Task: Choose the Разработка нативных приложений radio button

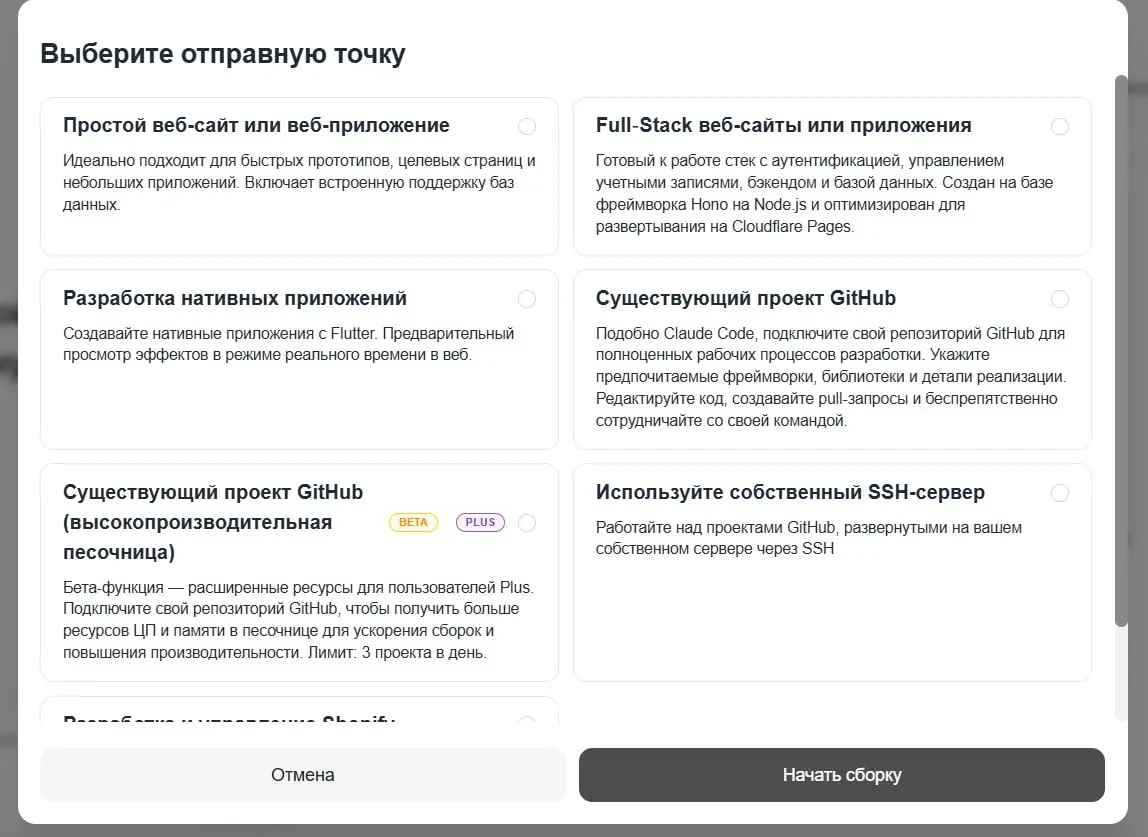Action: coord(527,298)
